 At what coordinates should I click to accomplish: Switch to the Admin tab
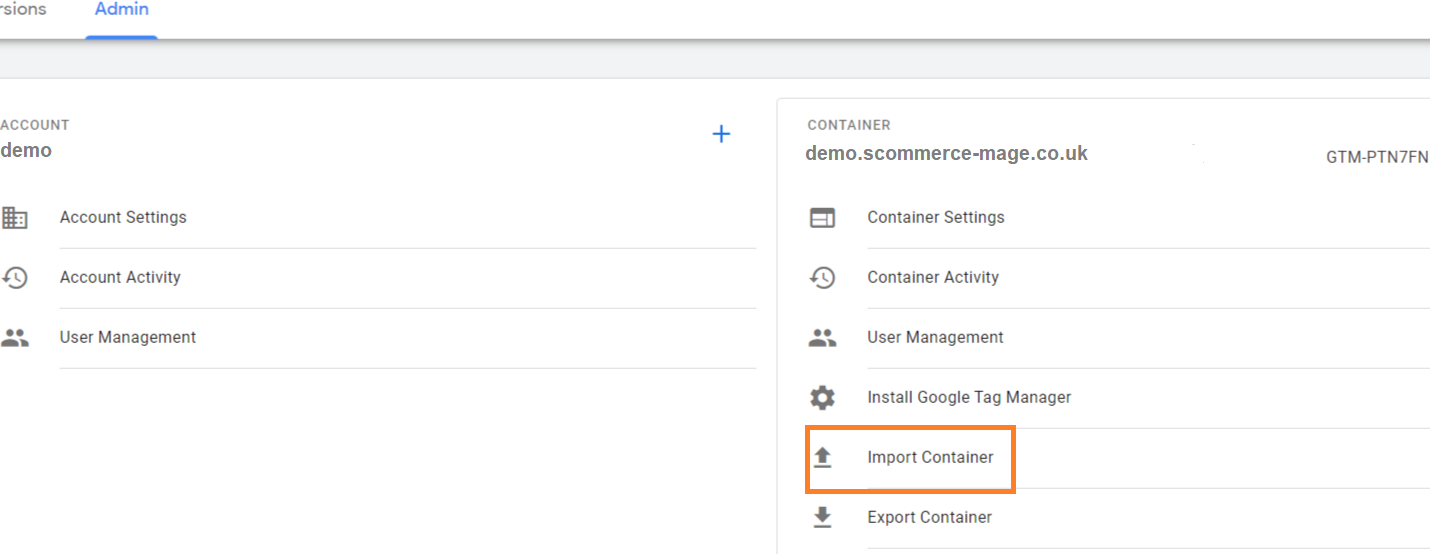coord(122,10)
